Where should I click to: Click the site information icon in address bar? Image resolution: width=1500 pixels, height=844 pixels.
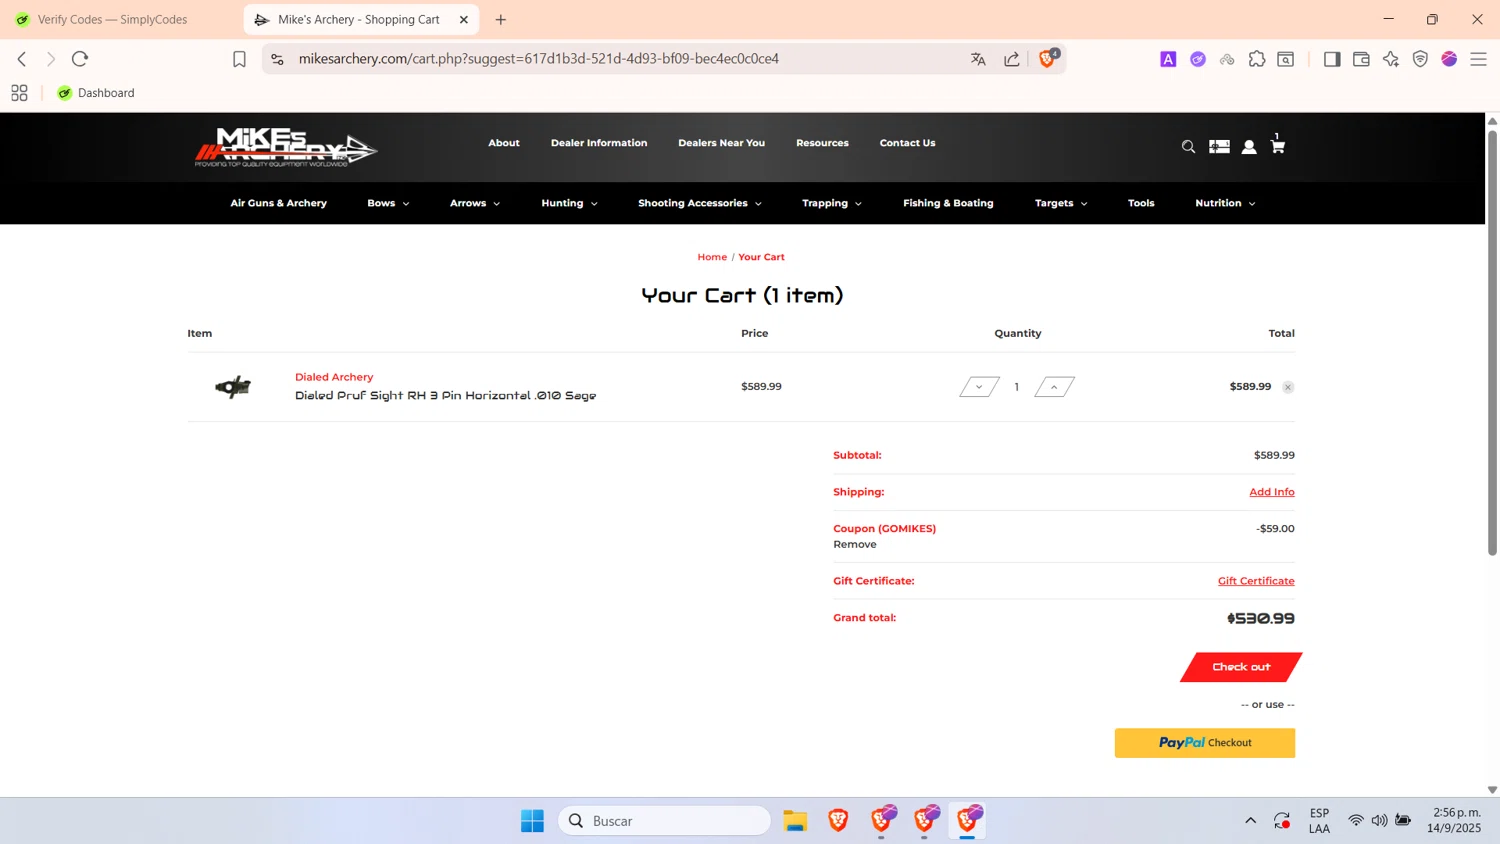coord(278,59)
